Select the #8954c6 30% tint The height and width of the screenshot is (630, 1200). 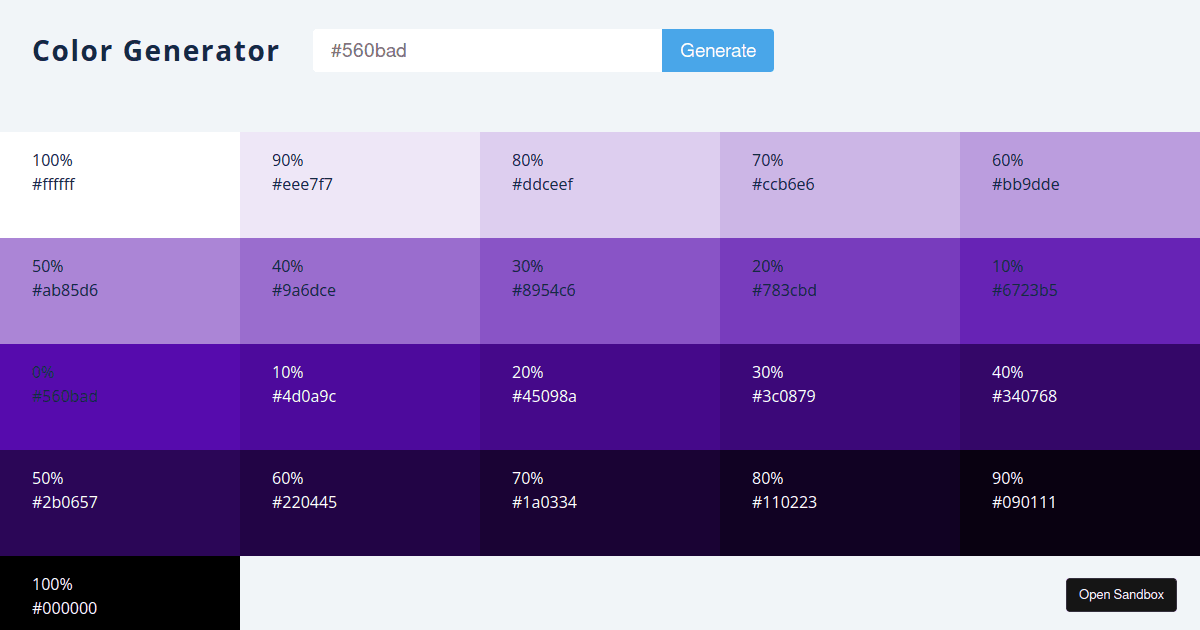pyautogui.click(x=600, y=290)
